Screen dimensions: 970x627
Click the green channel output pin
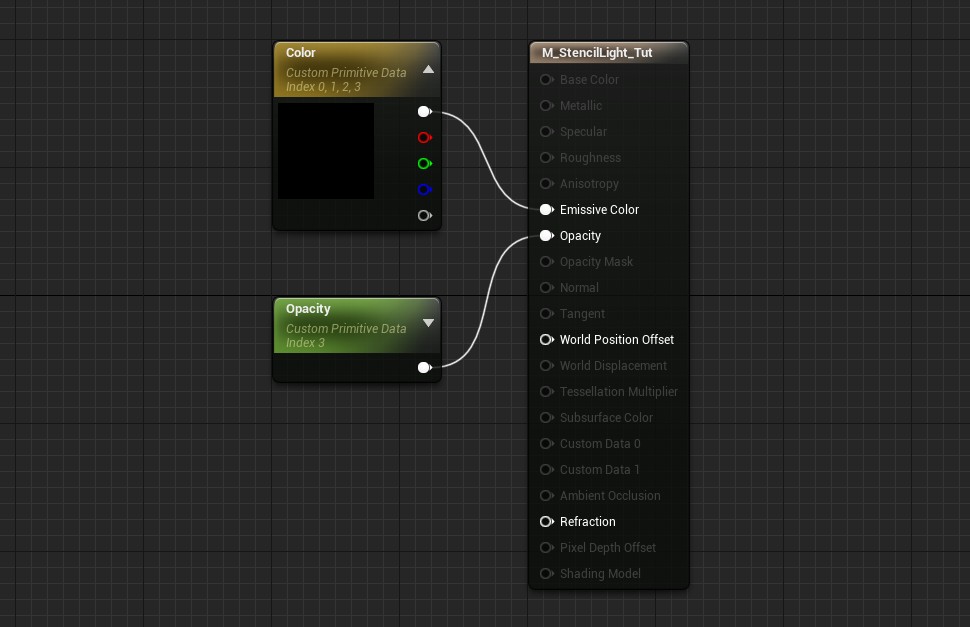pos(424,164)
